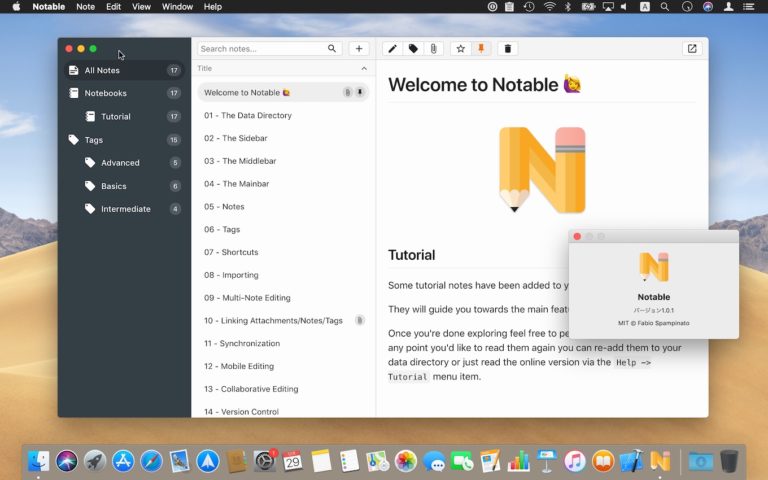Click the Search notes input field
The image size is (768, 480).
[x=260, y=49]
